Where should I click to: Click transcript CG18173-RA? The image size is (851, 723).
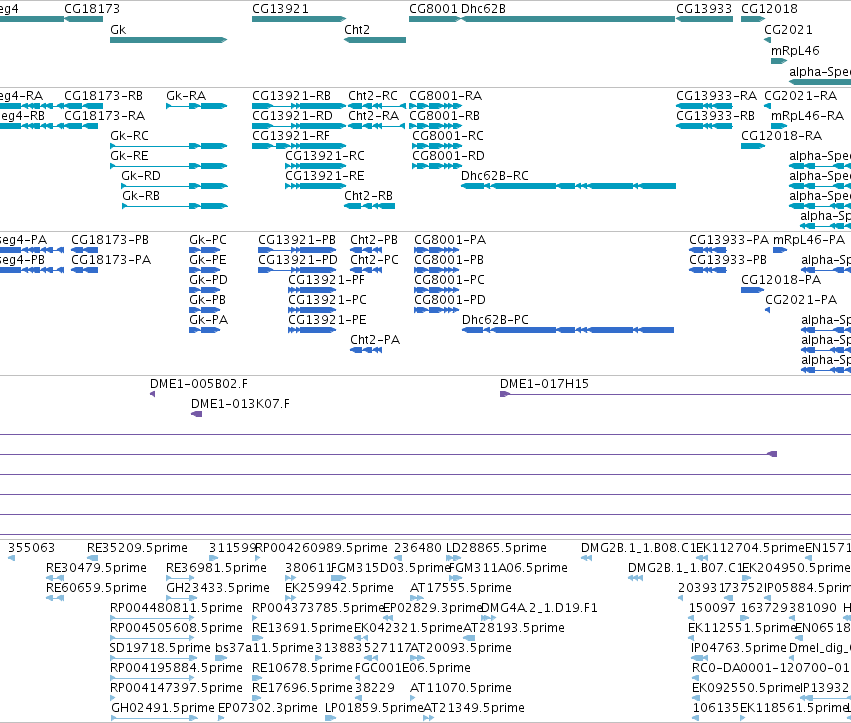click(104, 116)
